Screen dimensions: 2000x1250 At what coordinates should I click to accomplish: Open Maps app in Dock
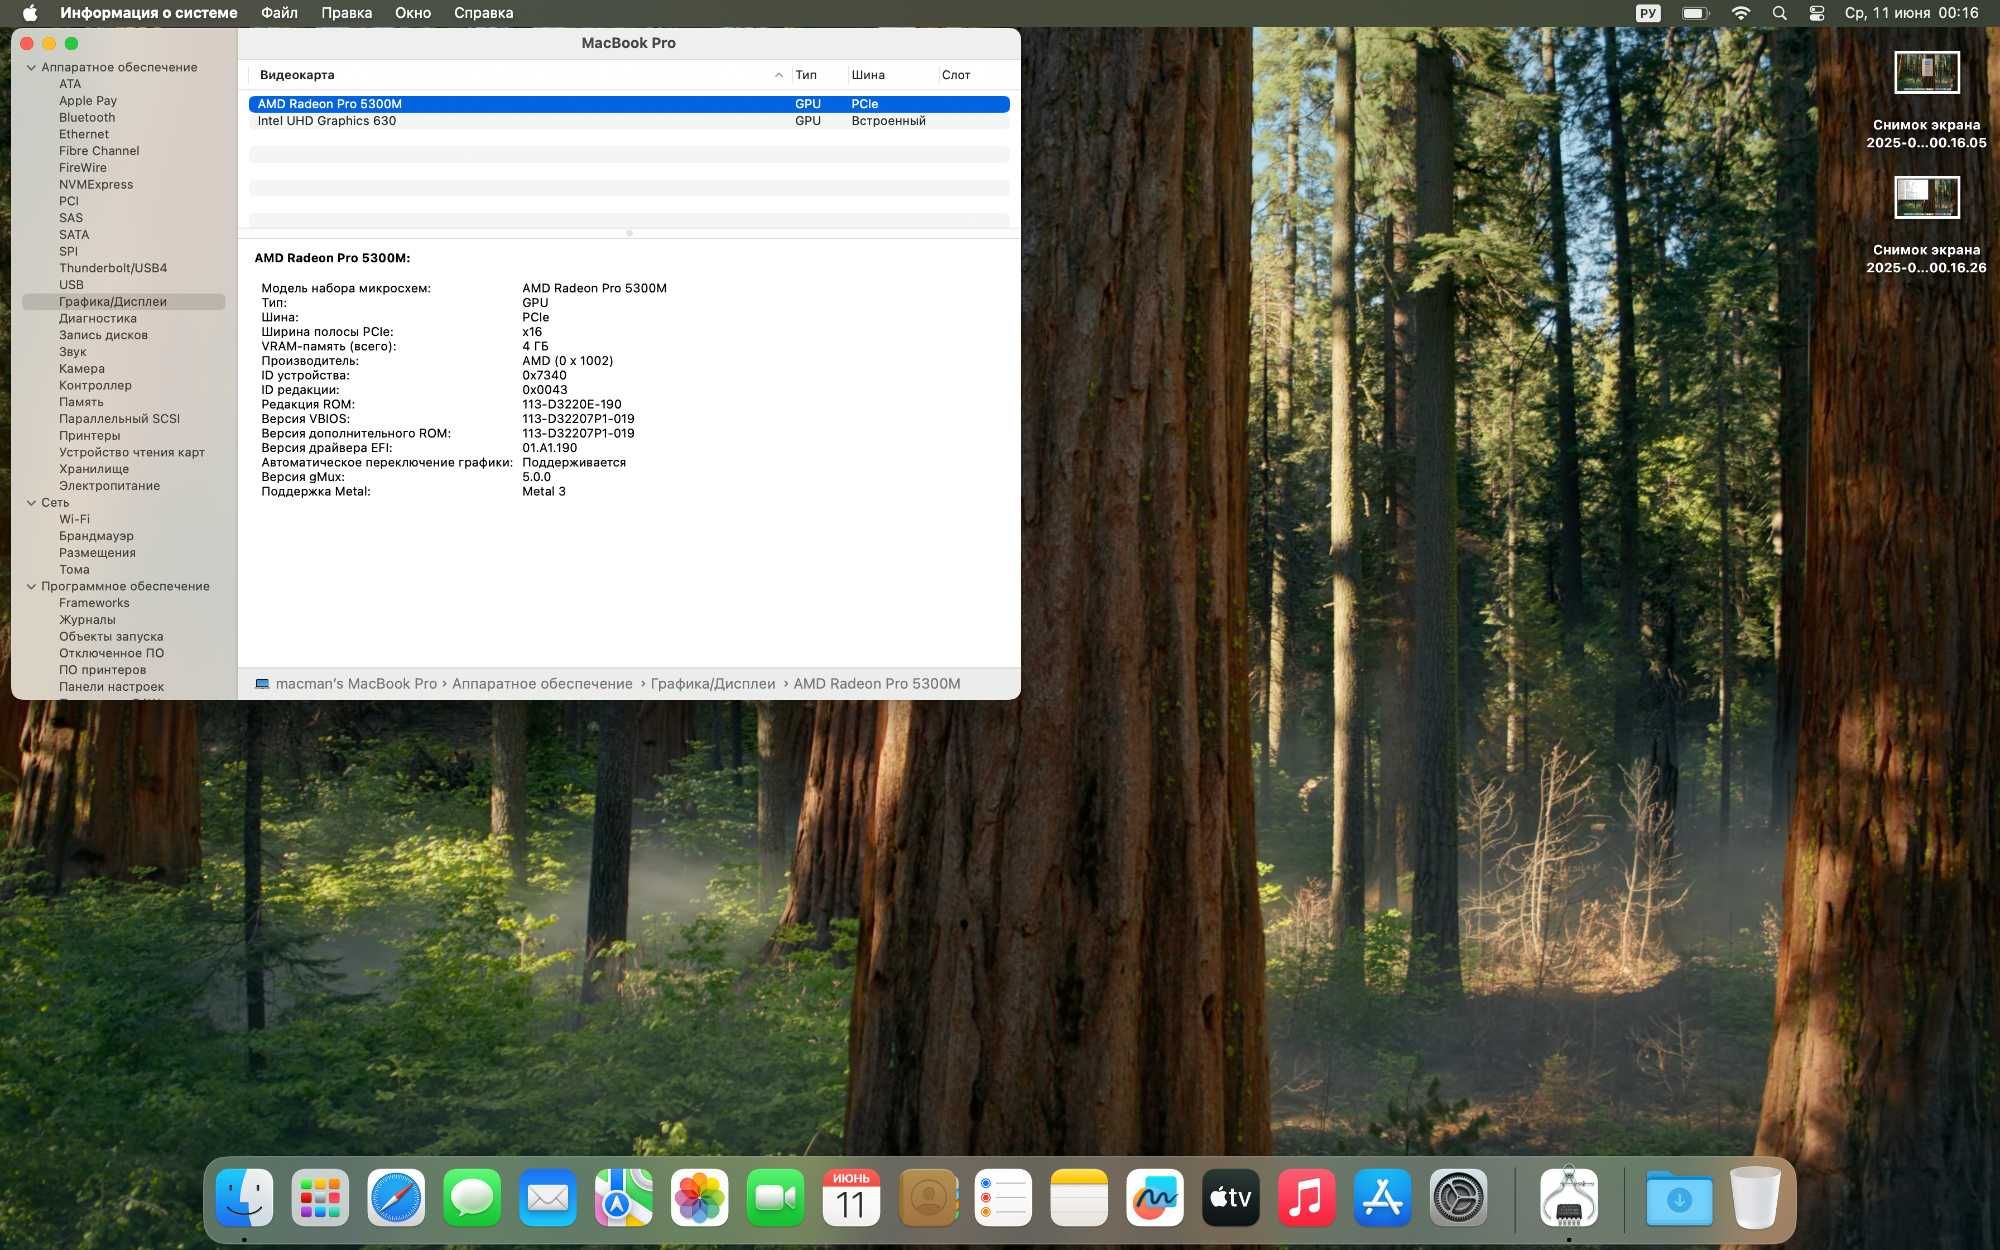click(x=624, y=1197)
